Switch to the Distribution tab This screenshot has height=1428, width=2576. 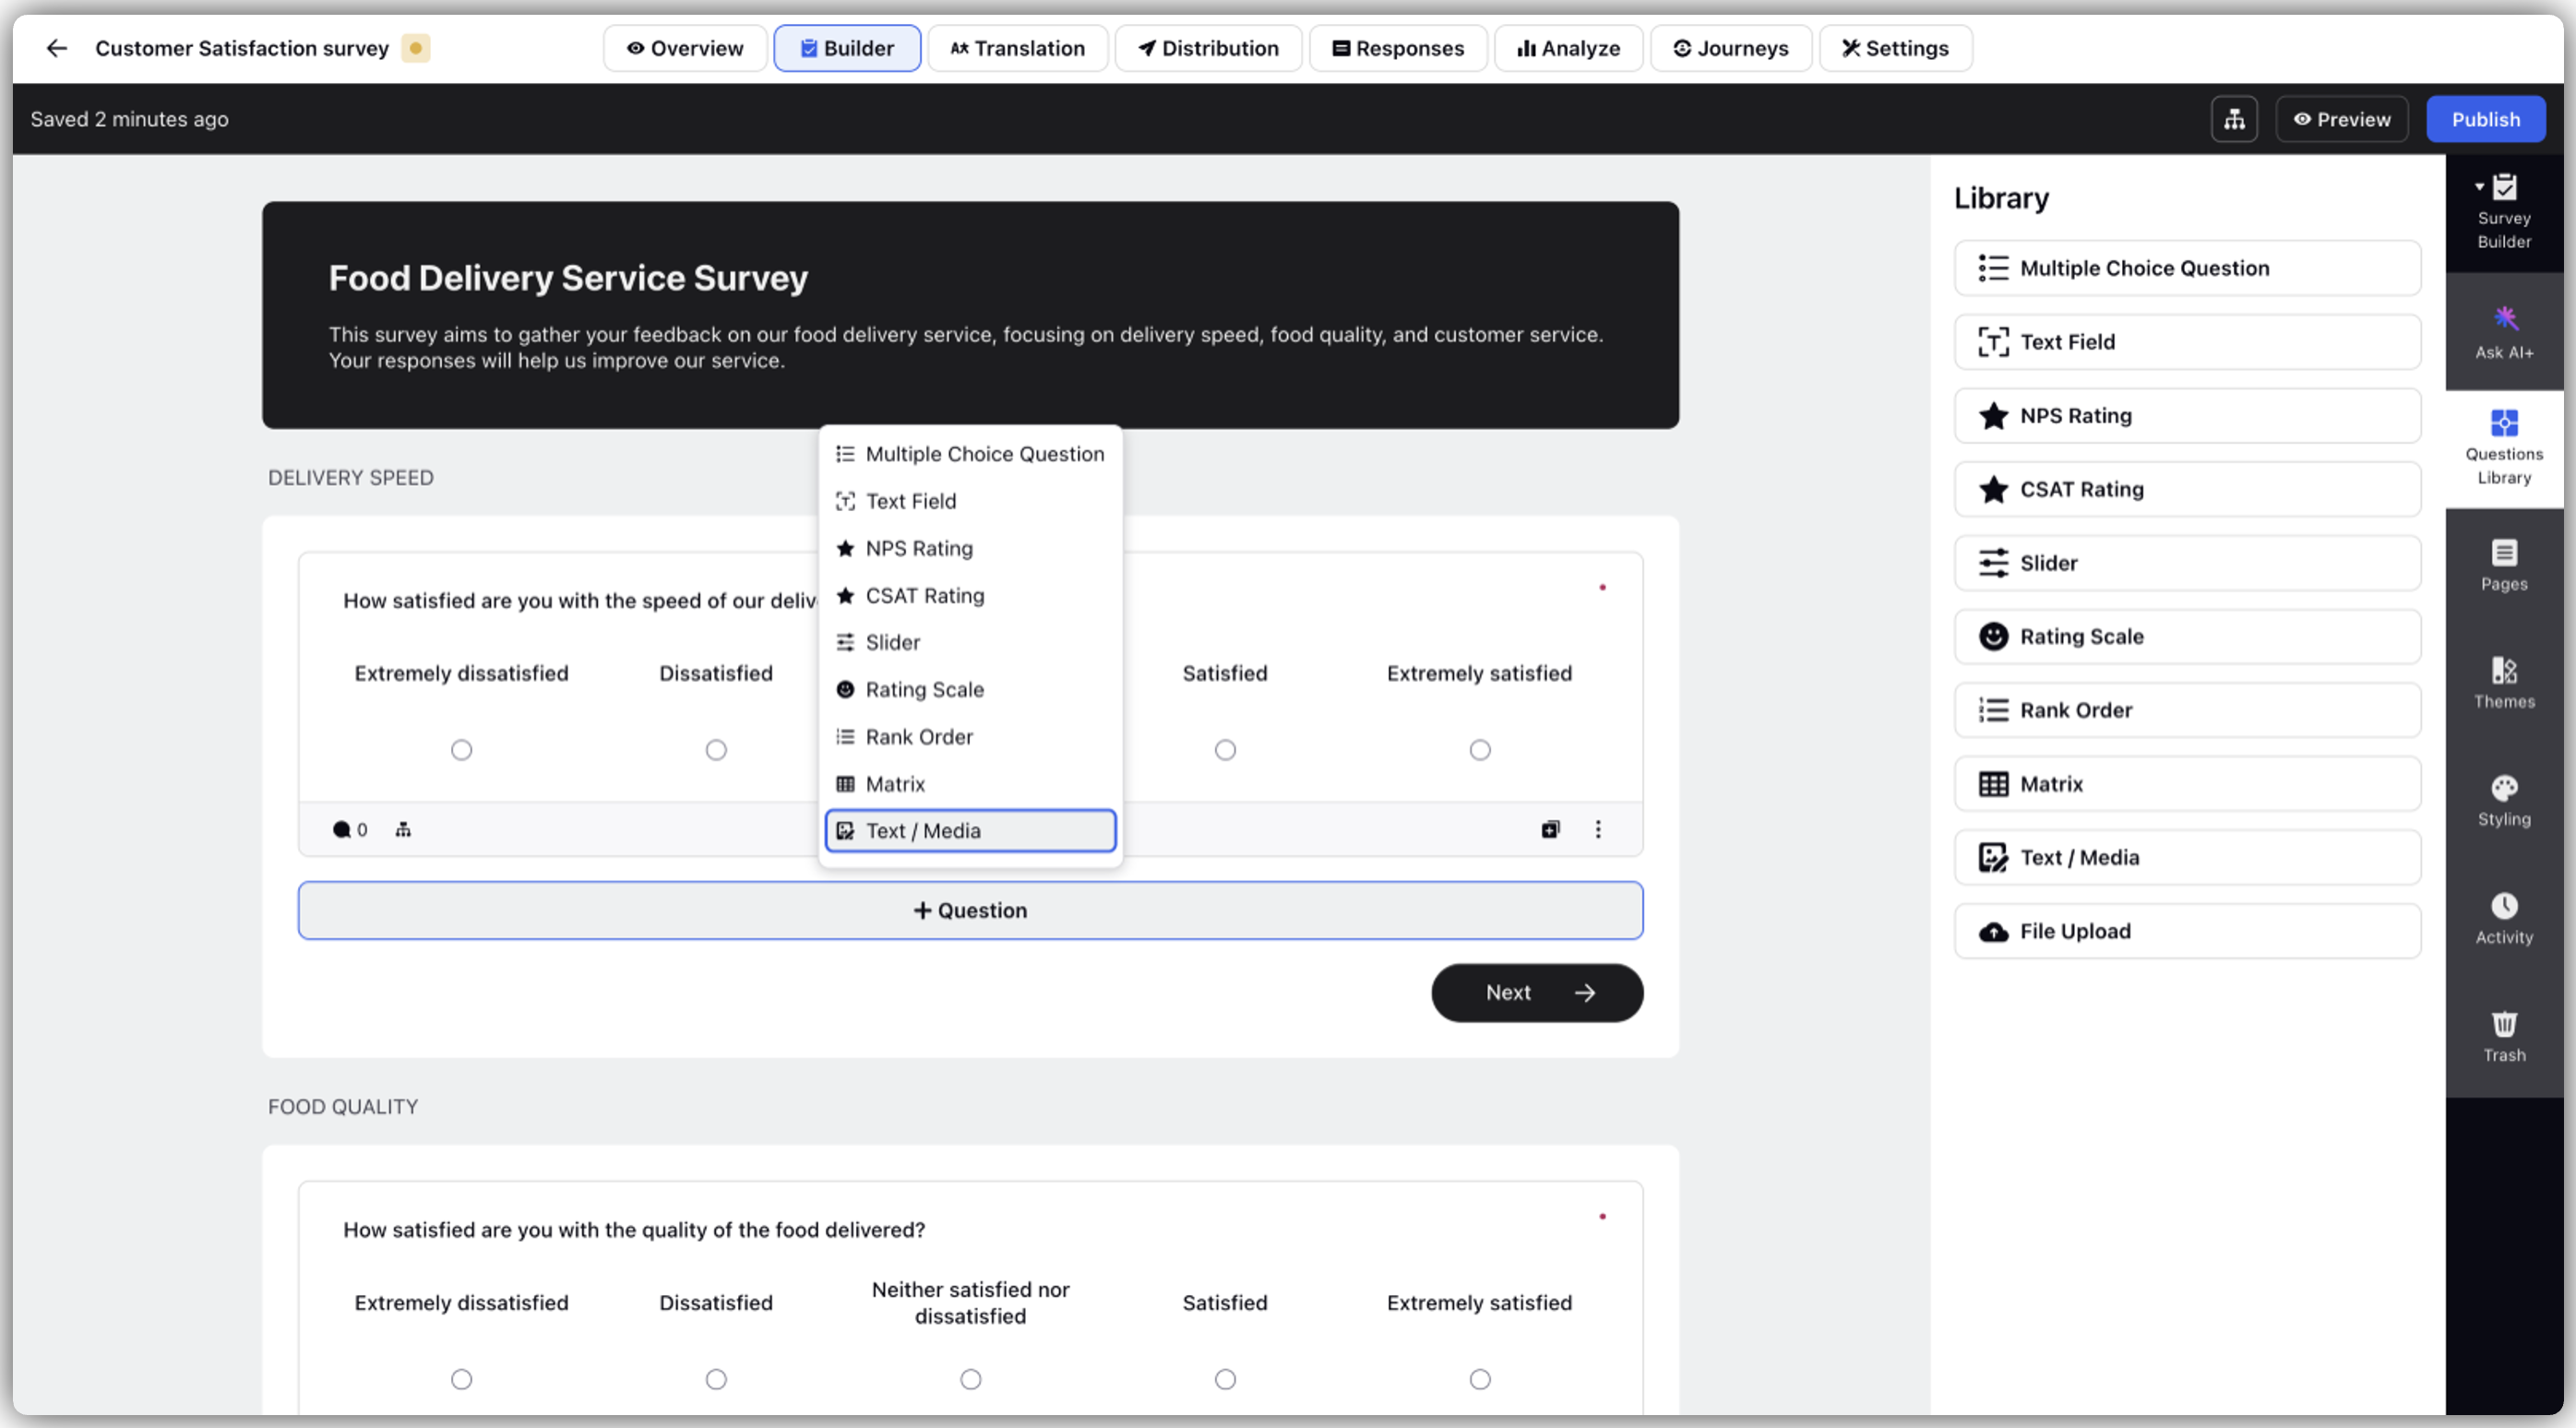click(x=1208, y=48)
